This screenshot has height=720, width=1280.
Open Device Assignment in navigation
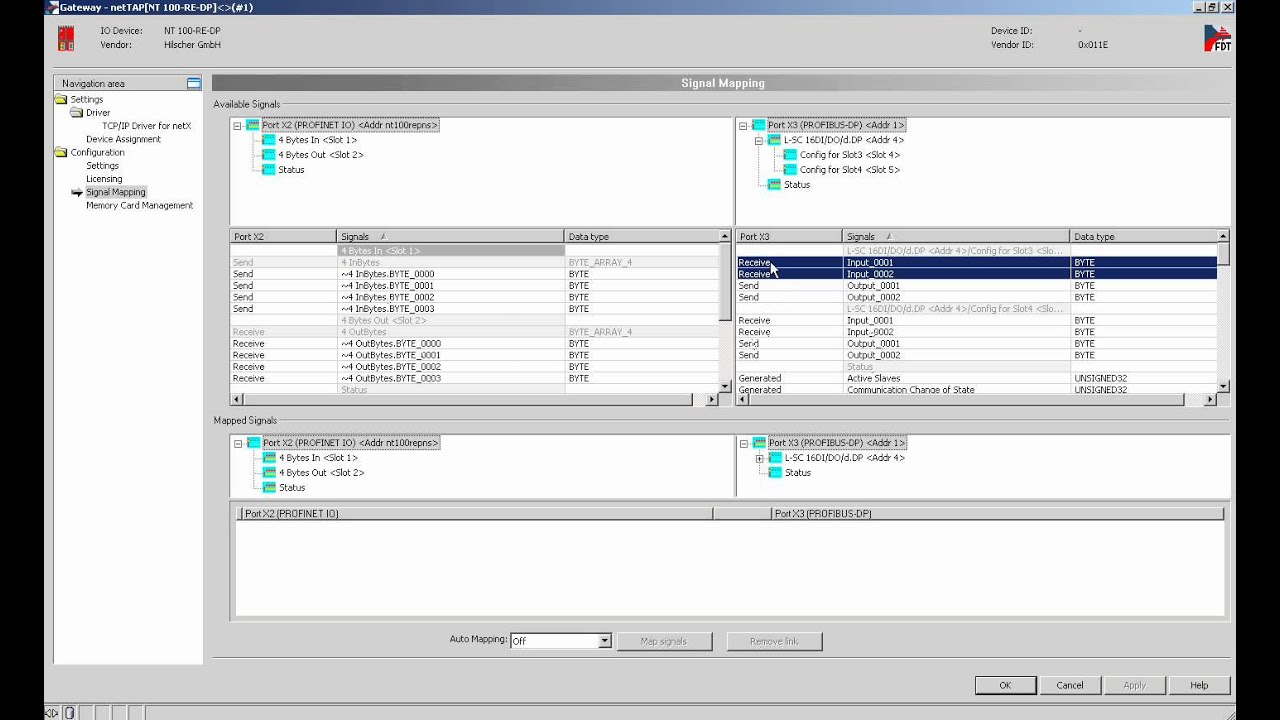[123, 139]
